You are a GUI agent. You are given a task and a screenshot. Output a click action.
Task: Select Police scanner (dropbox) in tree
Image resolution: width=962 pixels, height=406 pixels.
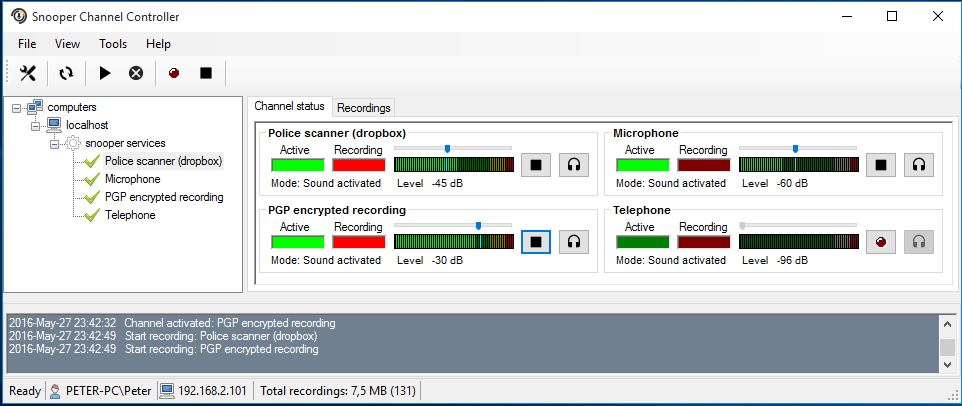coord(163,161)
